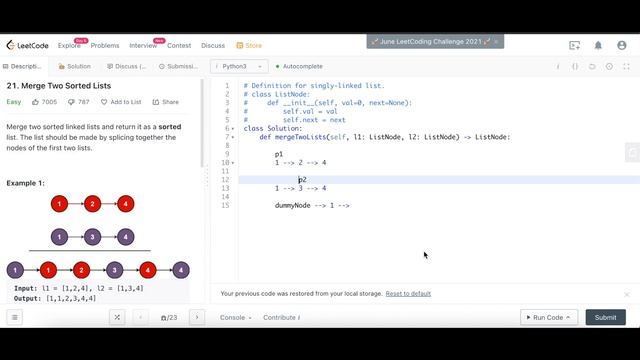Image resolution: width=640 pixels, height=360 pixels.
Task: Open the problem list menu icon
Action: coord(15,317)
